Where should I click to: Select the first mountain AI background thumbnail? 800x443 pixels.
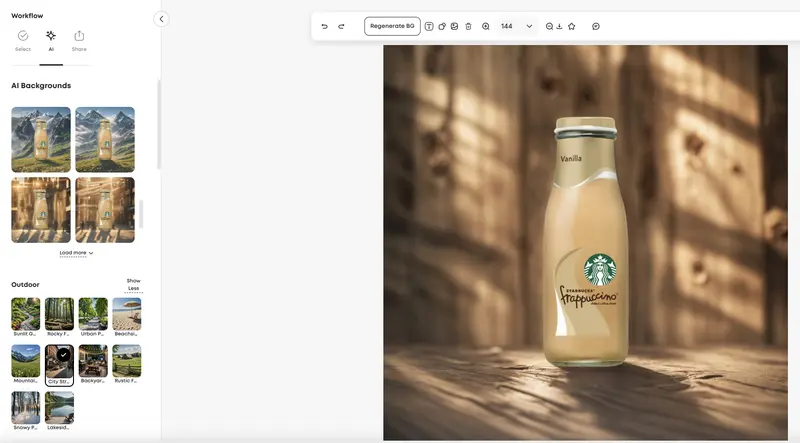pyautogui.click(x=41, y=139)
